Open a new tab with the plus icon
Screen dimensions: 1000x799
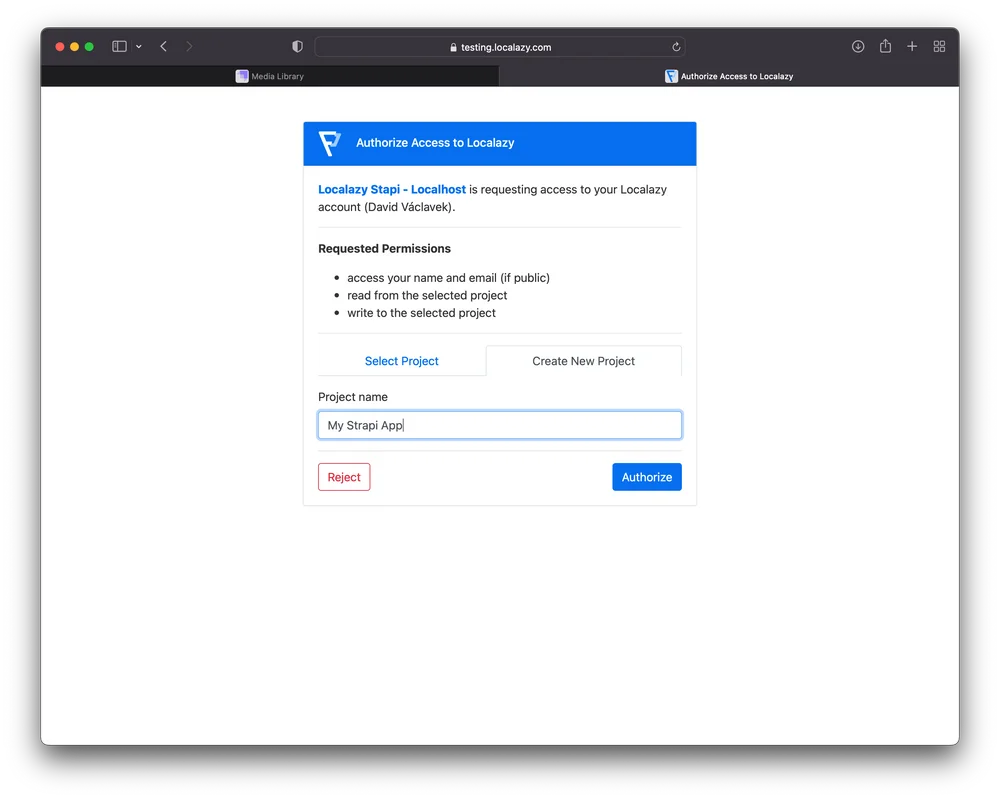point(911,46)
